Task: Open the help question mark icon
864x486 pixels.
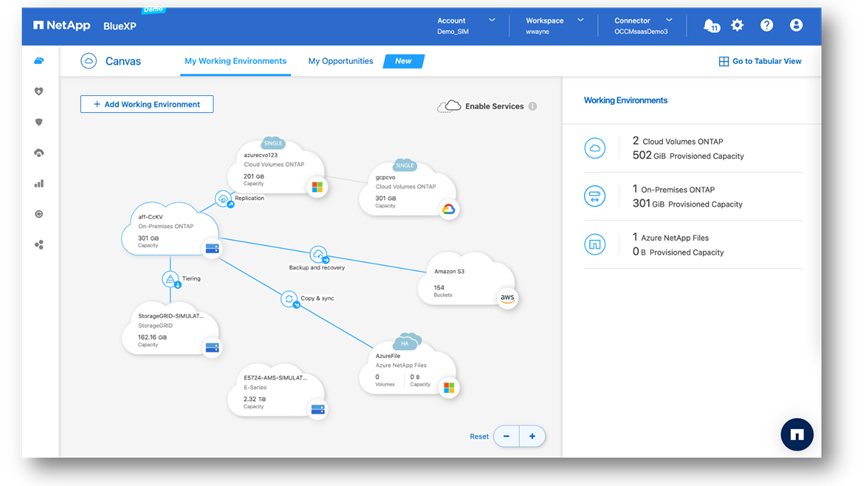Action: pyautogui.click(x=766, y=25)
